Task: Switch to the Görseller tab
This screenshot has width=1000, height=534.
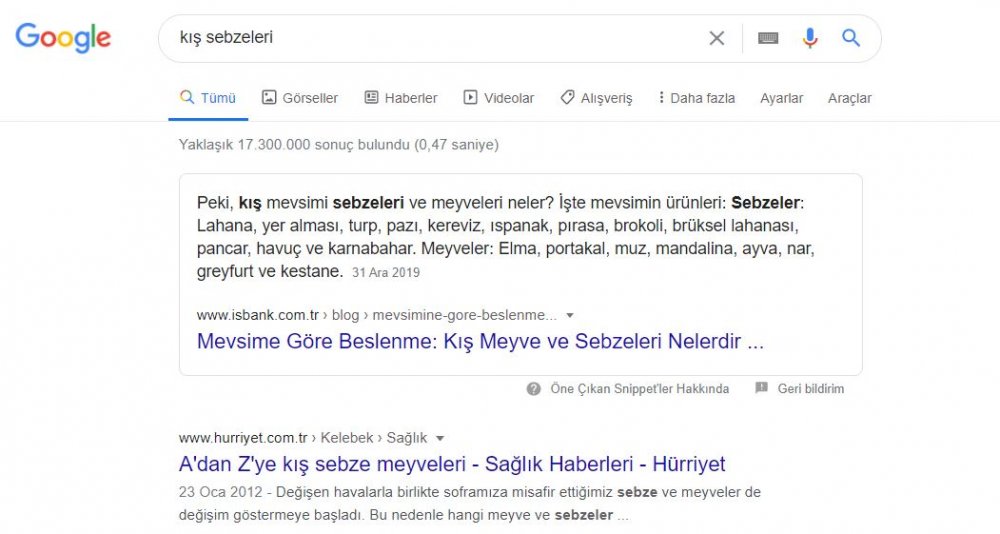Action: (x=300, y=98)
